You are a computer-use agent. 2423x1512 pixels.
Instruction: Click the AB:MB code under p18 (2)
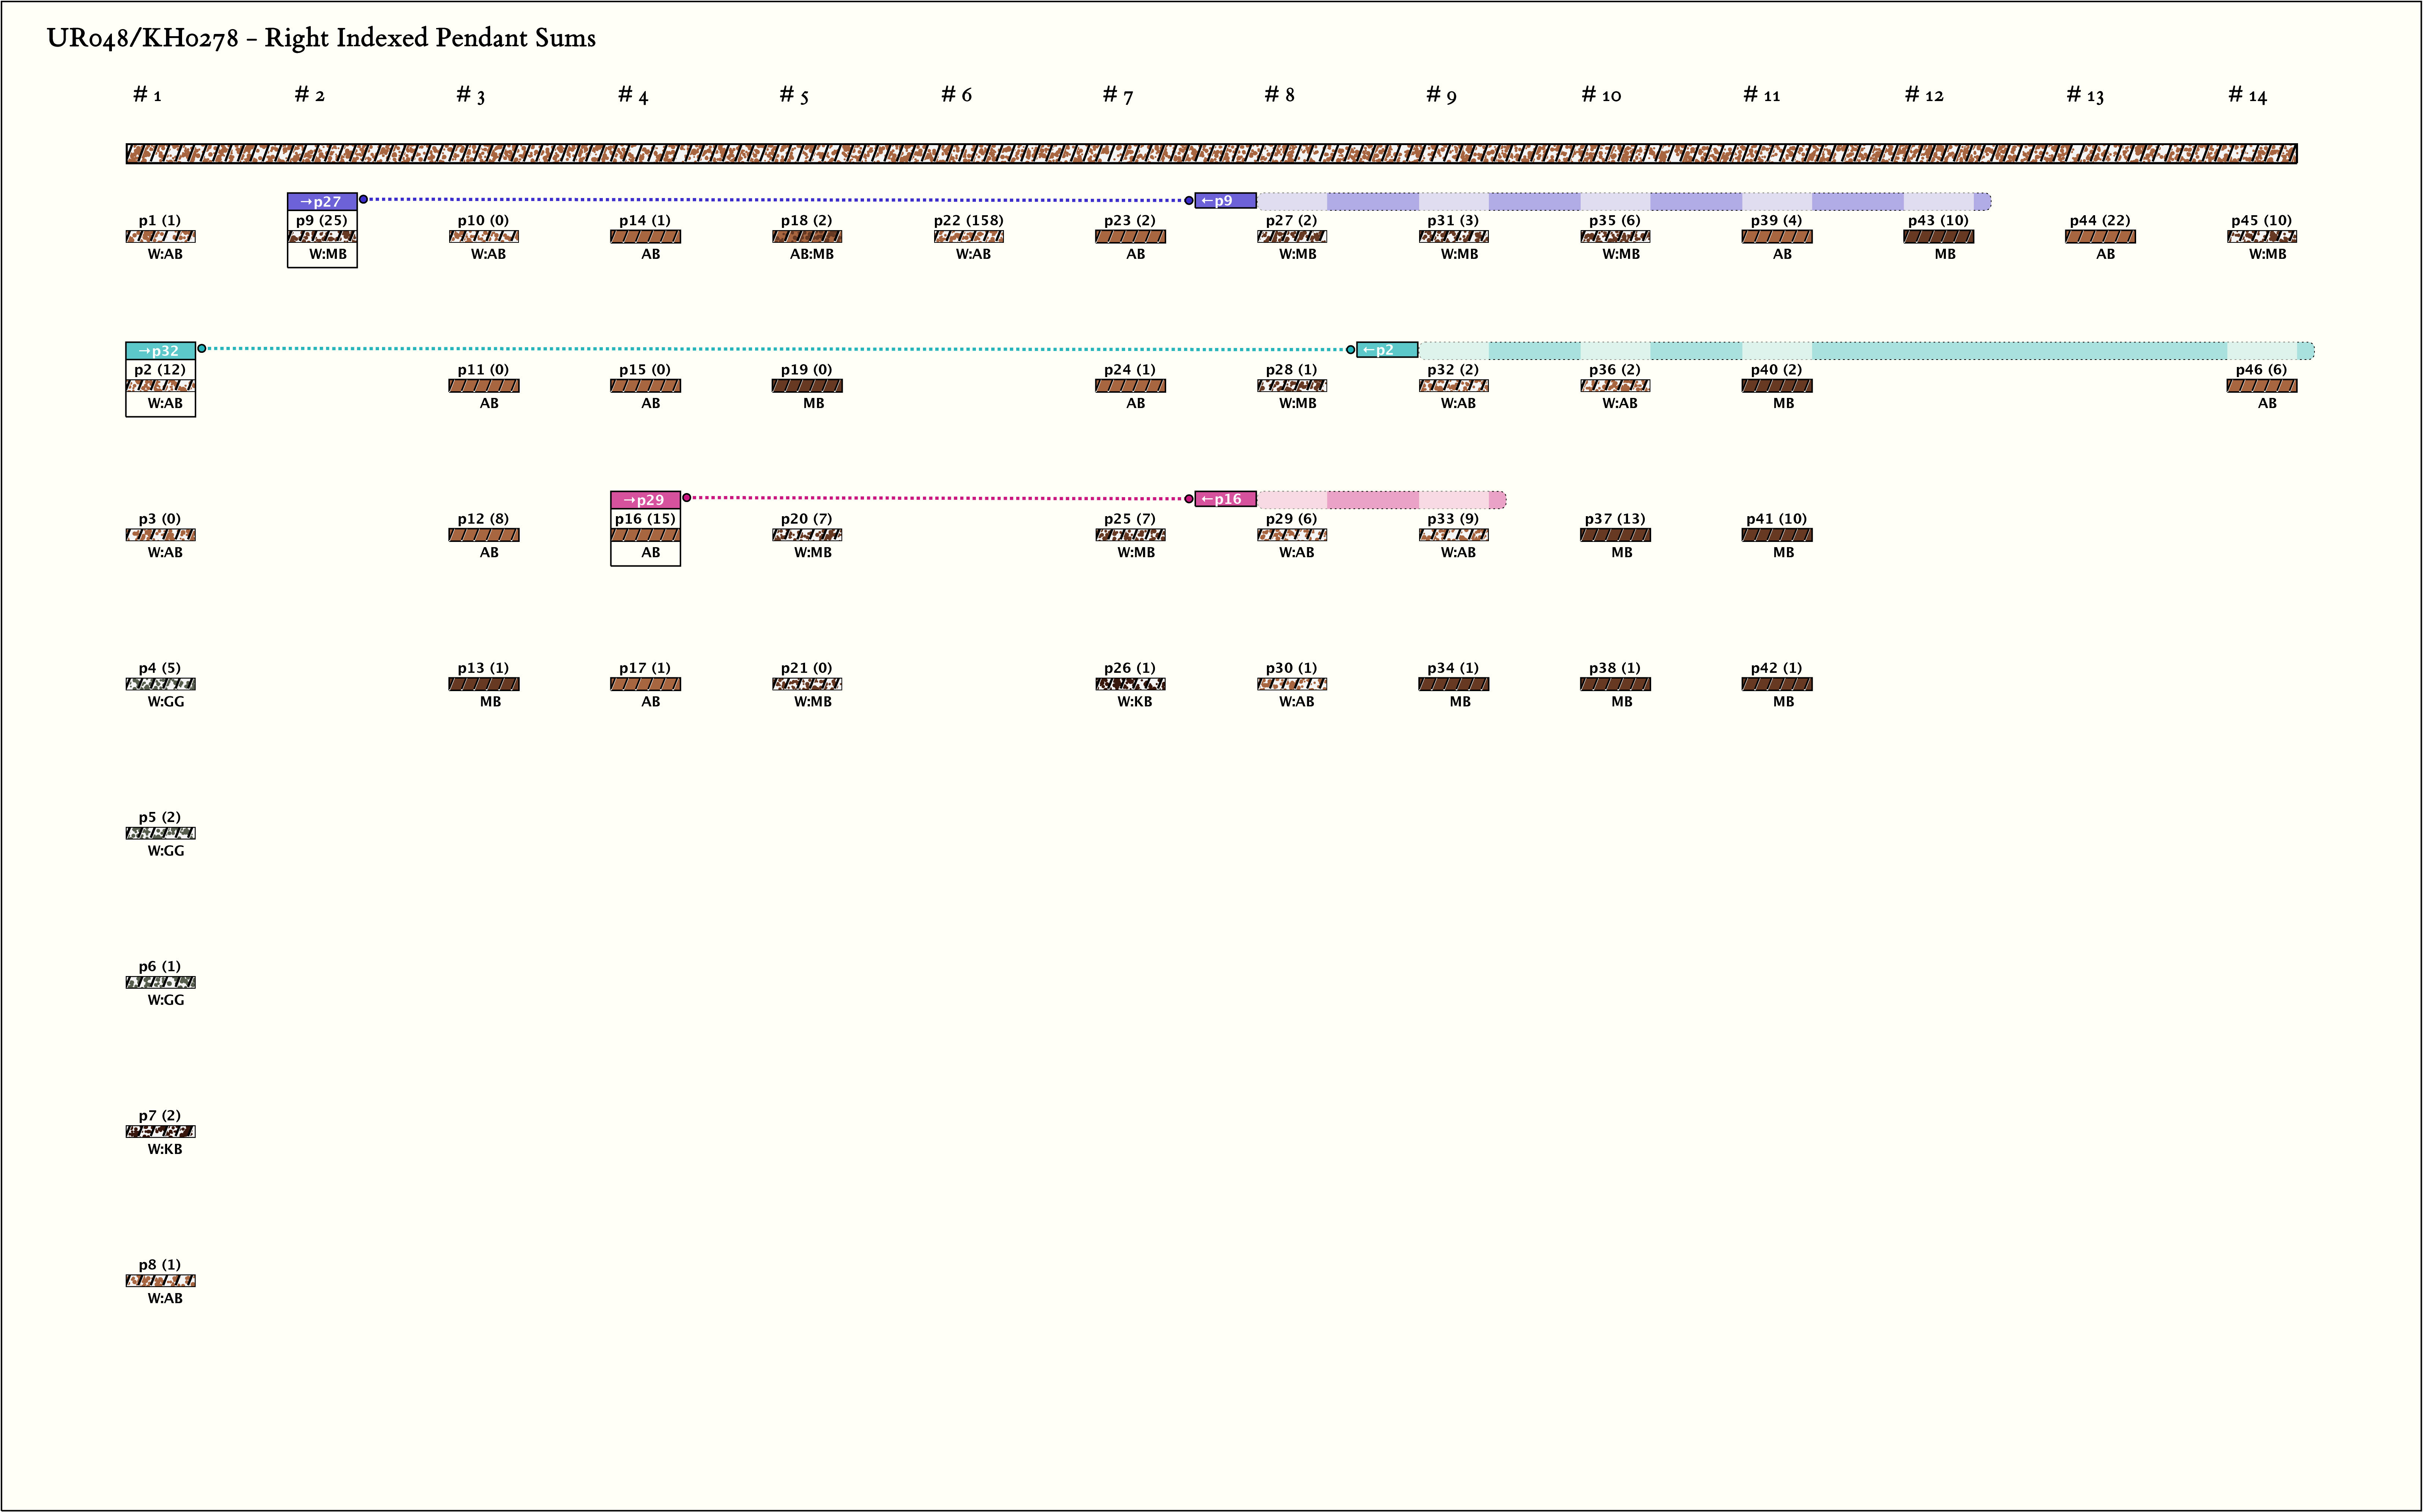point(812,254)
